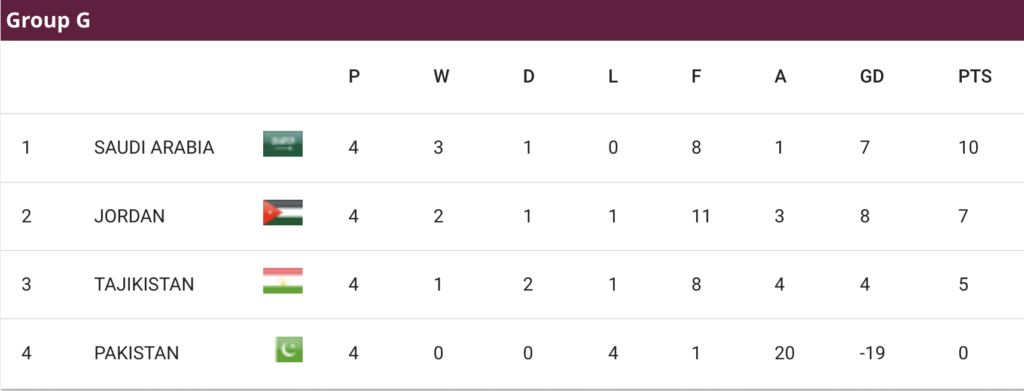
Task: Click the Tajikistan flag icon
Action: (283, 281)
